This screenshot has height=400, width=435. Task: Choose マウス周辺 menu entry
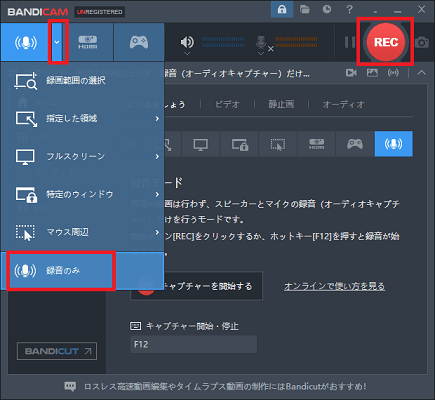pyautogui.click(x=83, y=232)
